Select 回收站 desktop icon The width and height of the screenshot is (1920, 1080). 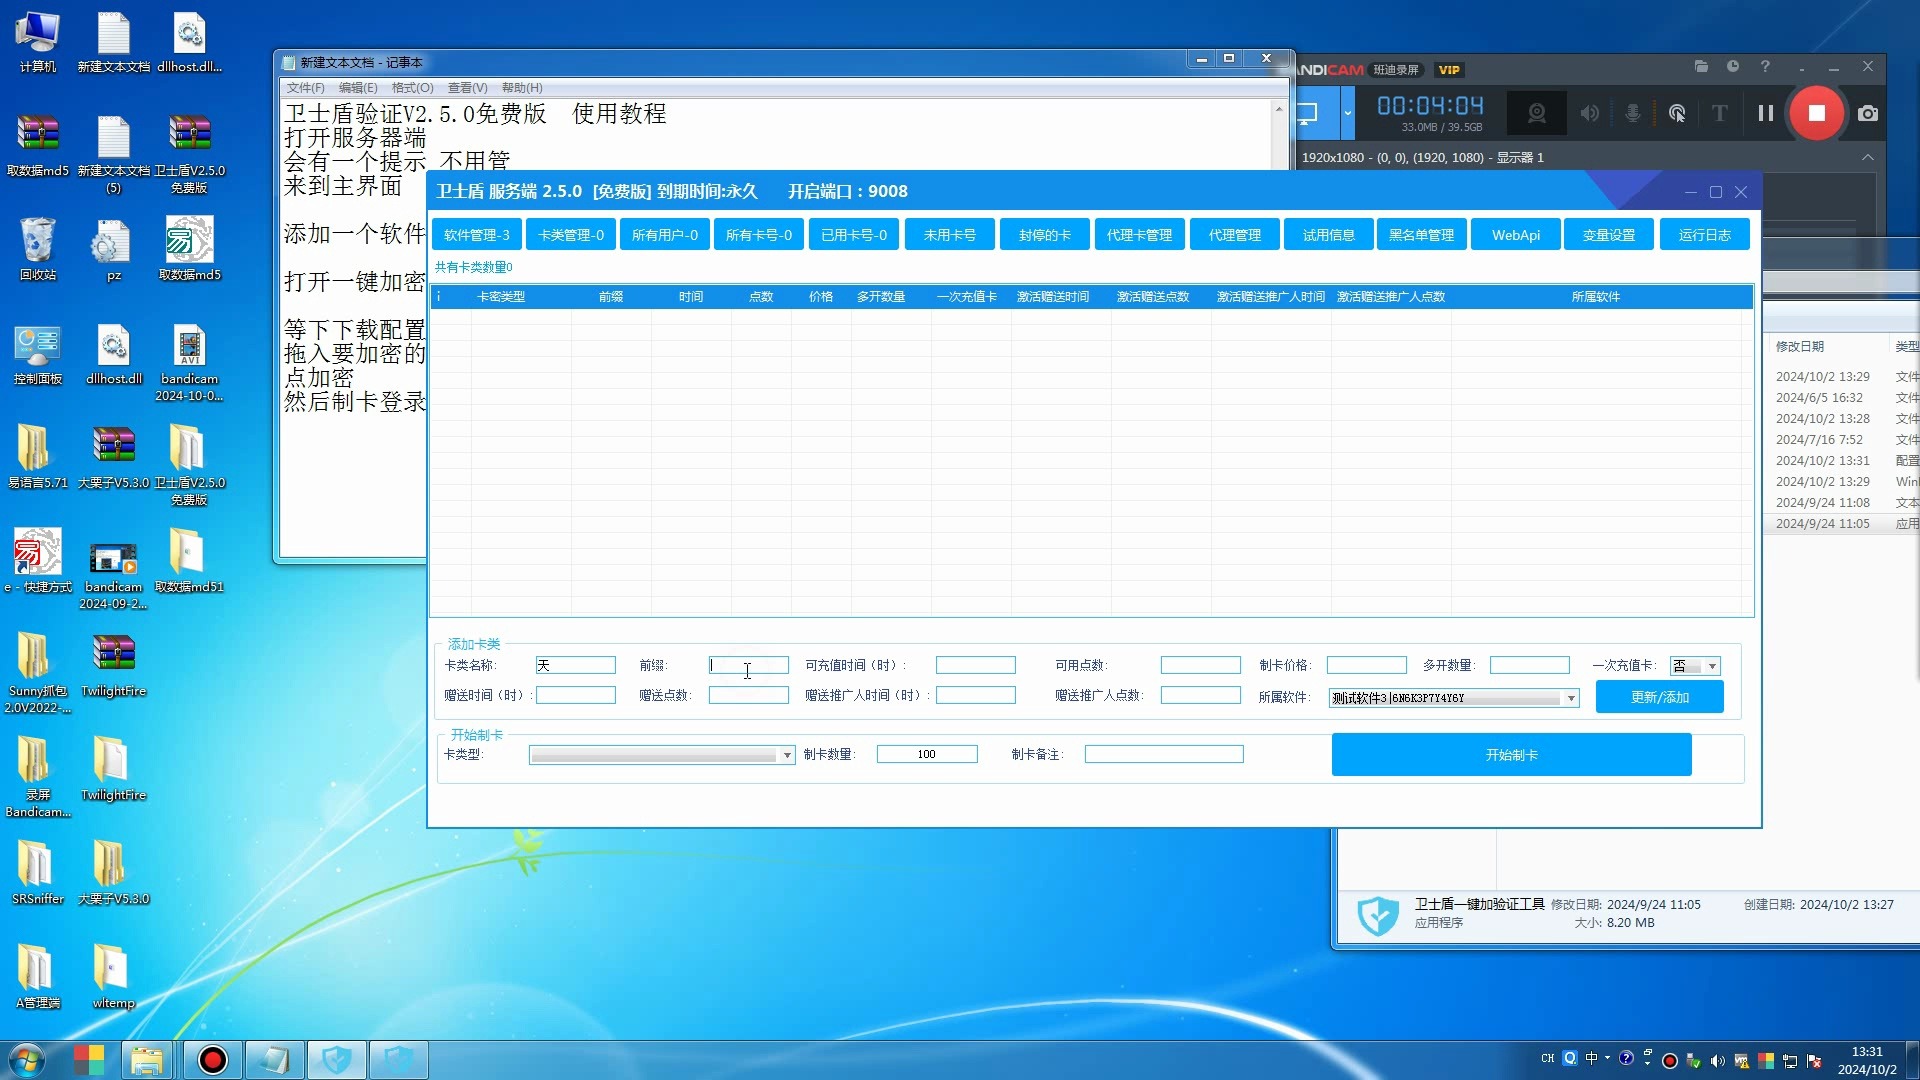coord(38,248)
